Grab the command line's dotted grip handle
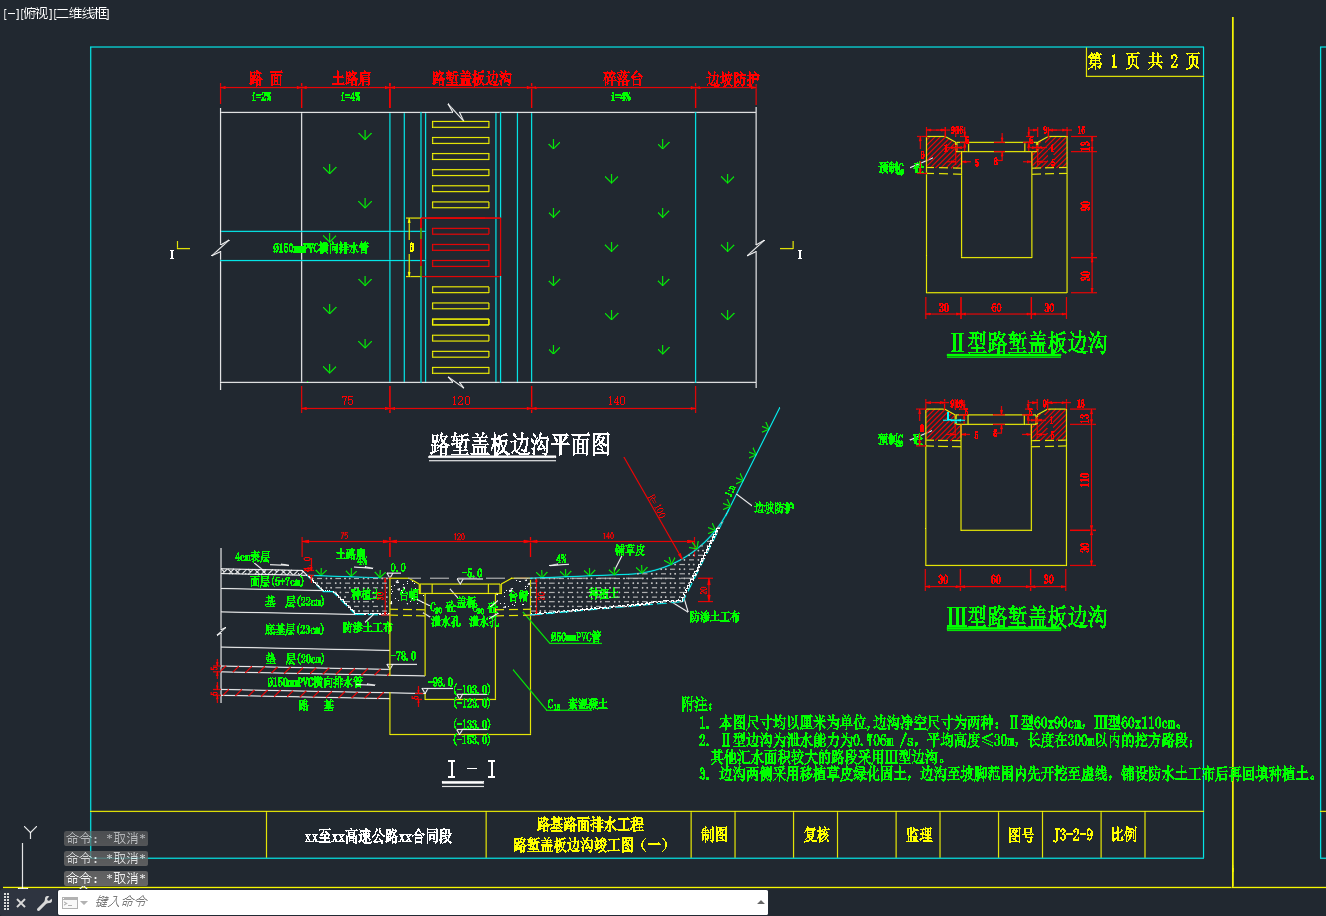 [x=7, y=902]
